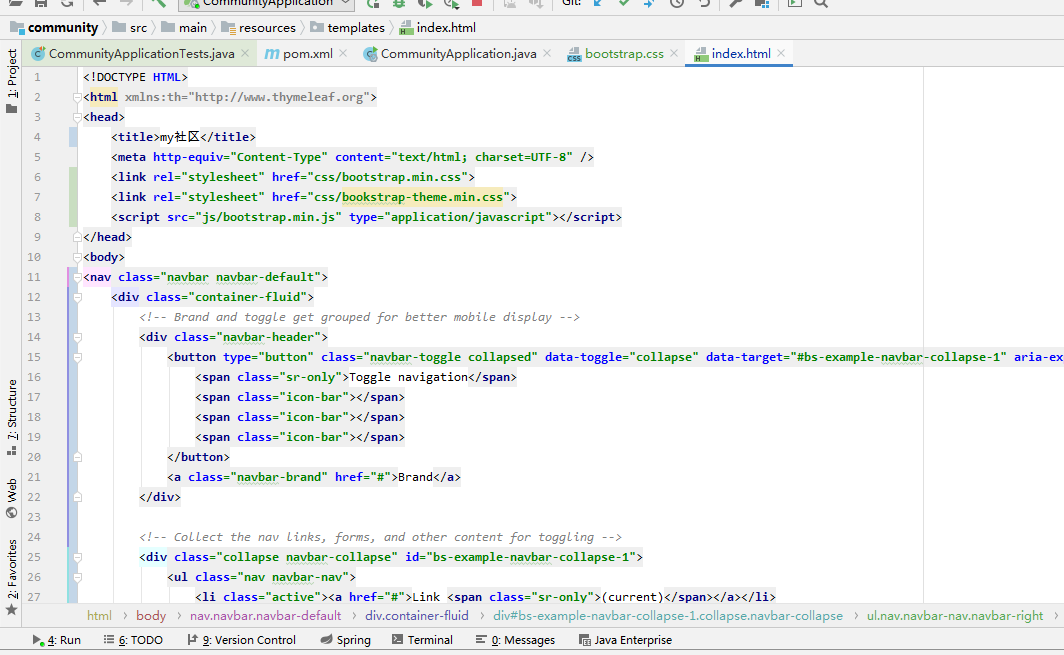Click charset=UTF-8 in meta tag
The width and height of the screenshot is (1064, 655).
coord(520,157)
